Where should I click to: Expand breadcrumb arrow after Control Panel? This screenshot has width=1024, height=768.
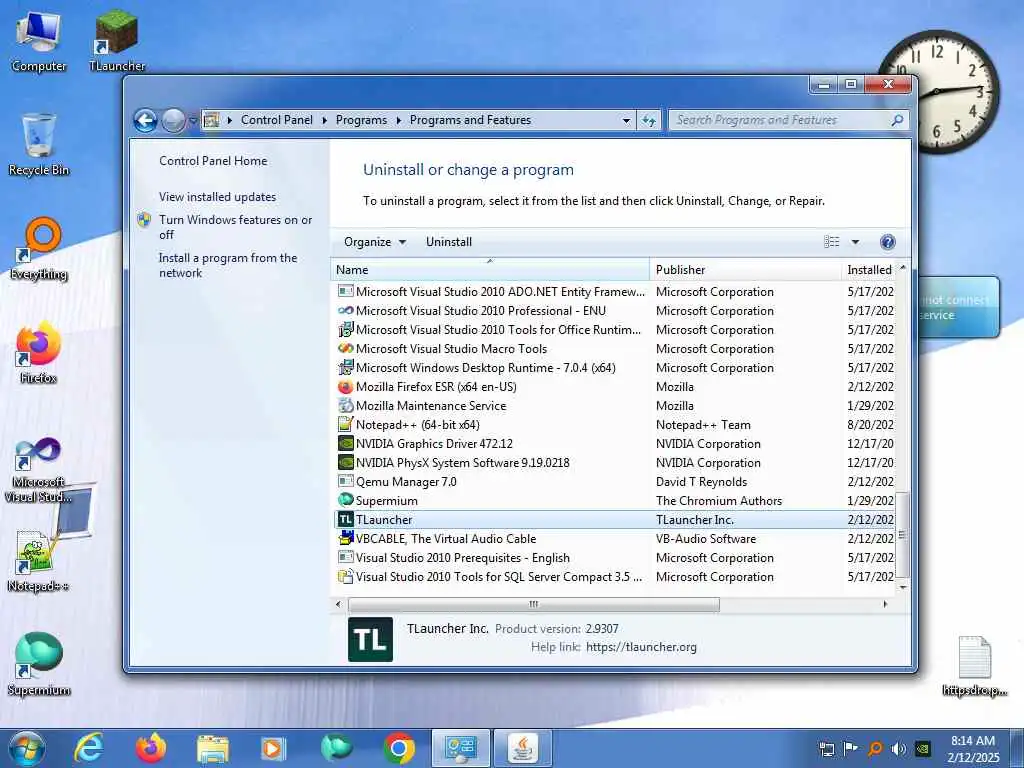click(325, 120)
